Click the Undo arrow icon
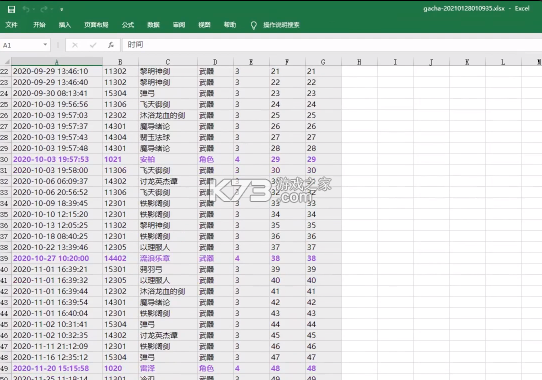This screenshot has width=542, height=380. 26,9
